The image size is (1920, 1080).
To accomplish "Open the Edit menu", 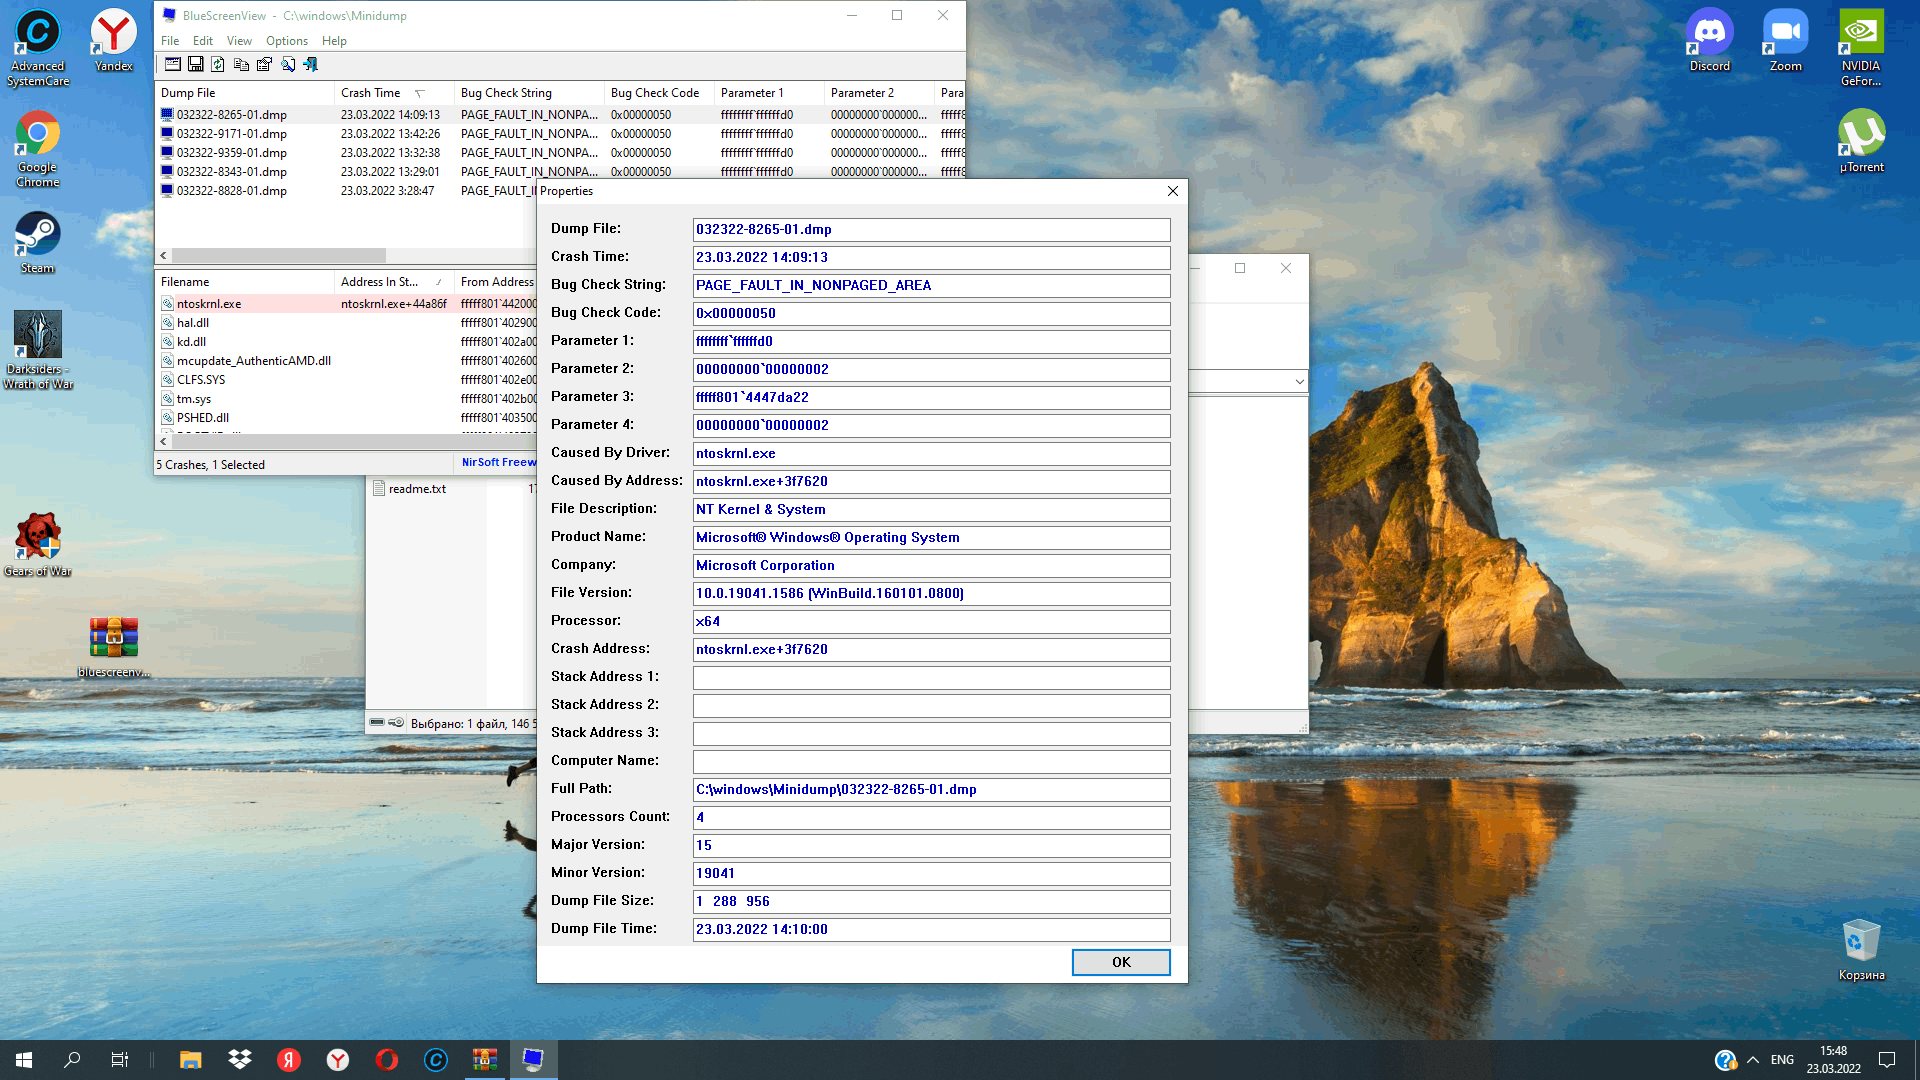I will pyautogui.click(x=203, y=41).
